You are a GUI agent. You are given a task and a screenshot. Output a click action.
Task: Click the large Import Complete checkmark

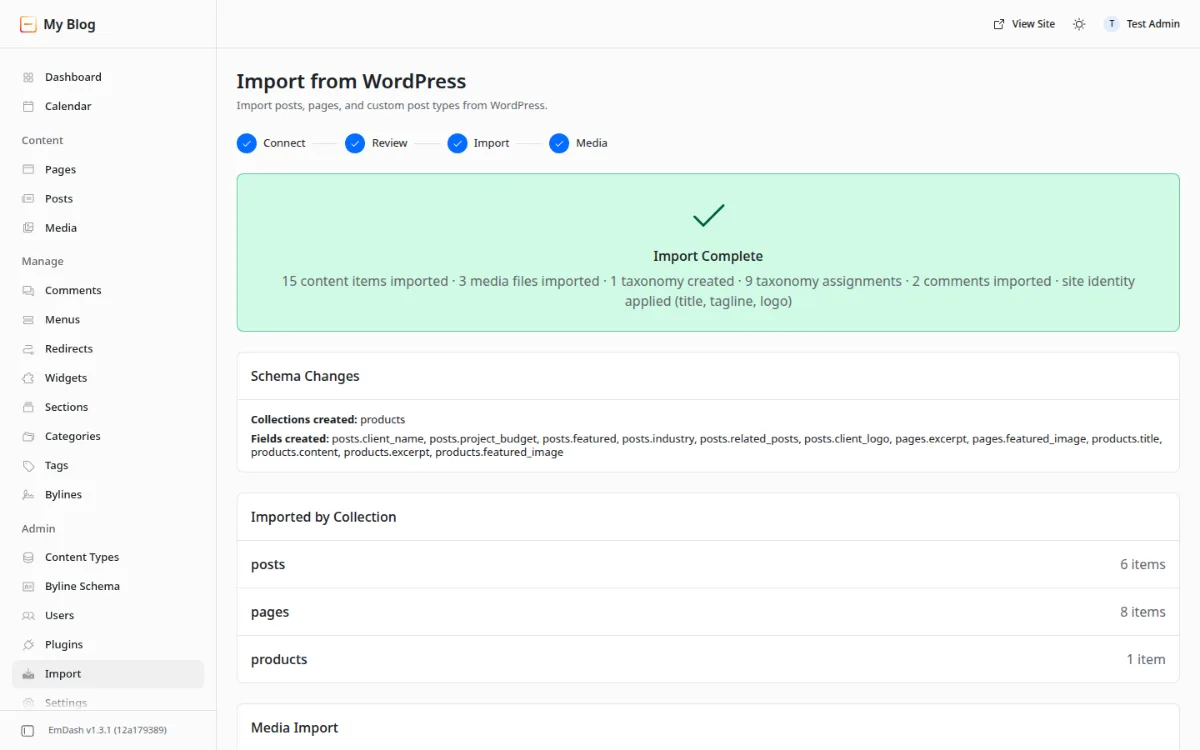(708, 215)
